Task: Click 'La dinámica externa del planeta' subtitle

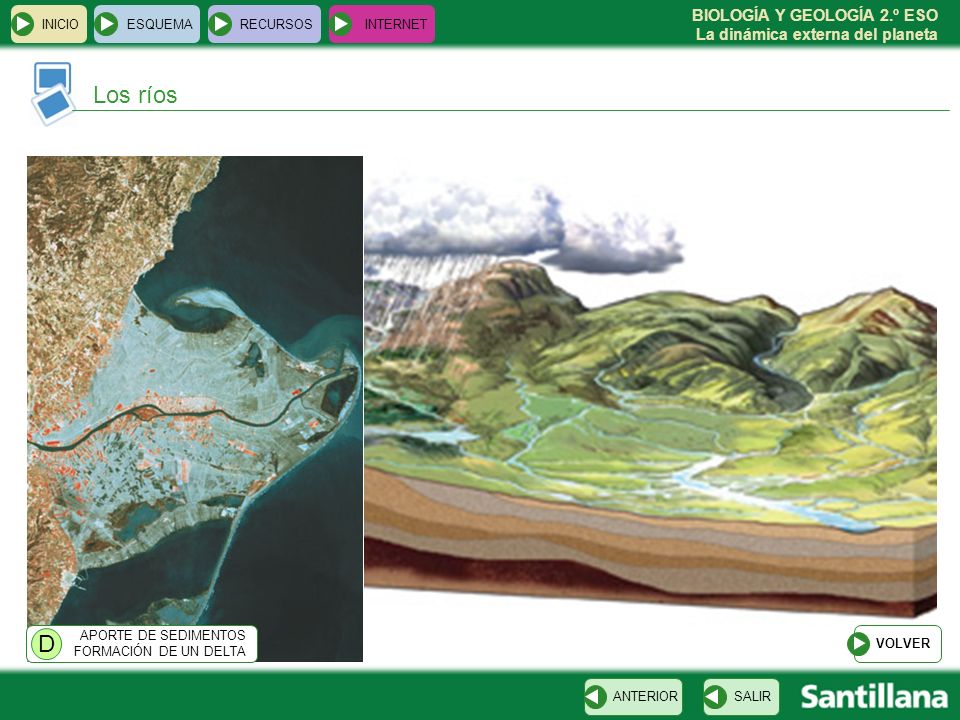Action: click(x=816, y=34)
